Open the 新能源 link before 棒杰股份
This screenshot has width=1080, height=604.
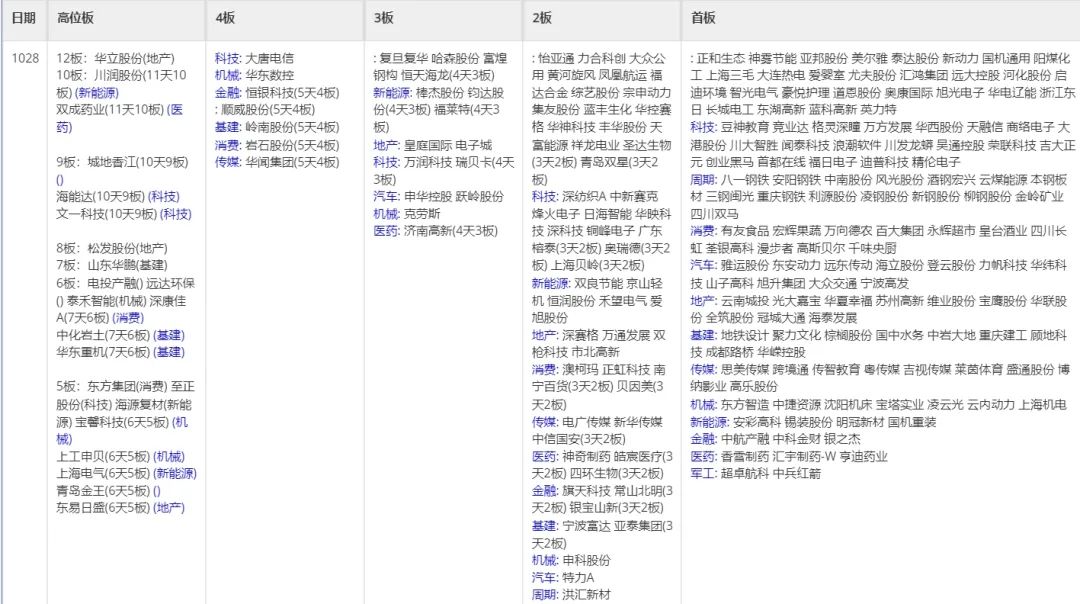[392, 92]
